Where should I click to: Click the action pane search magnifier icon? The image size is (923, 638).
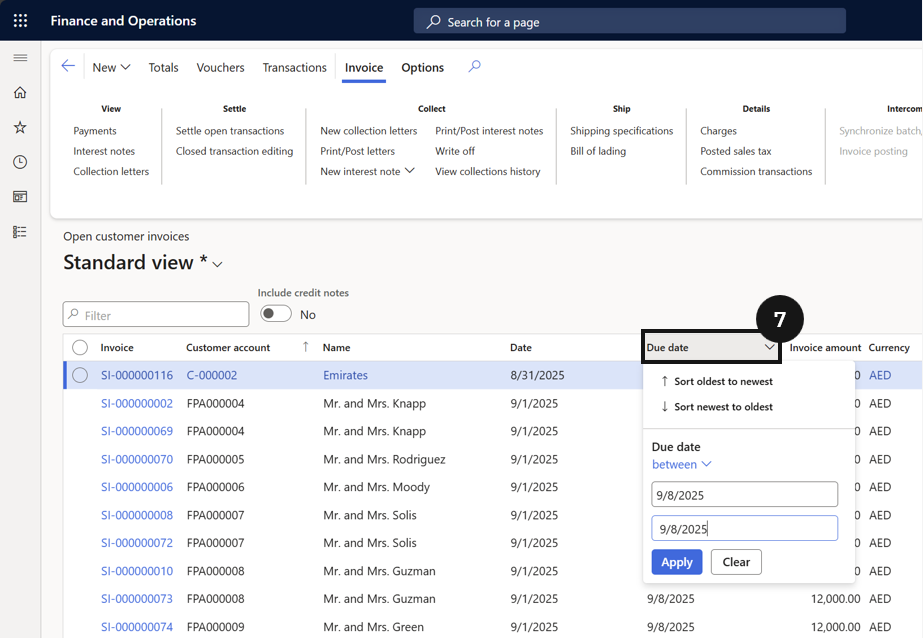coord(474,66)
